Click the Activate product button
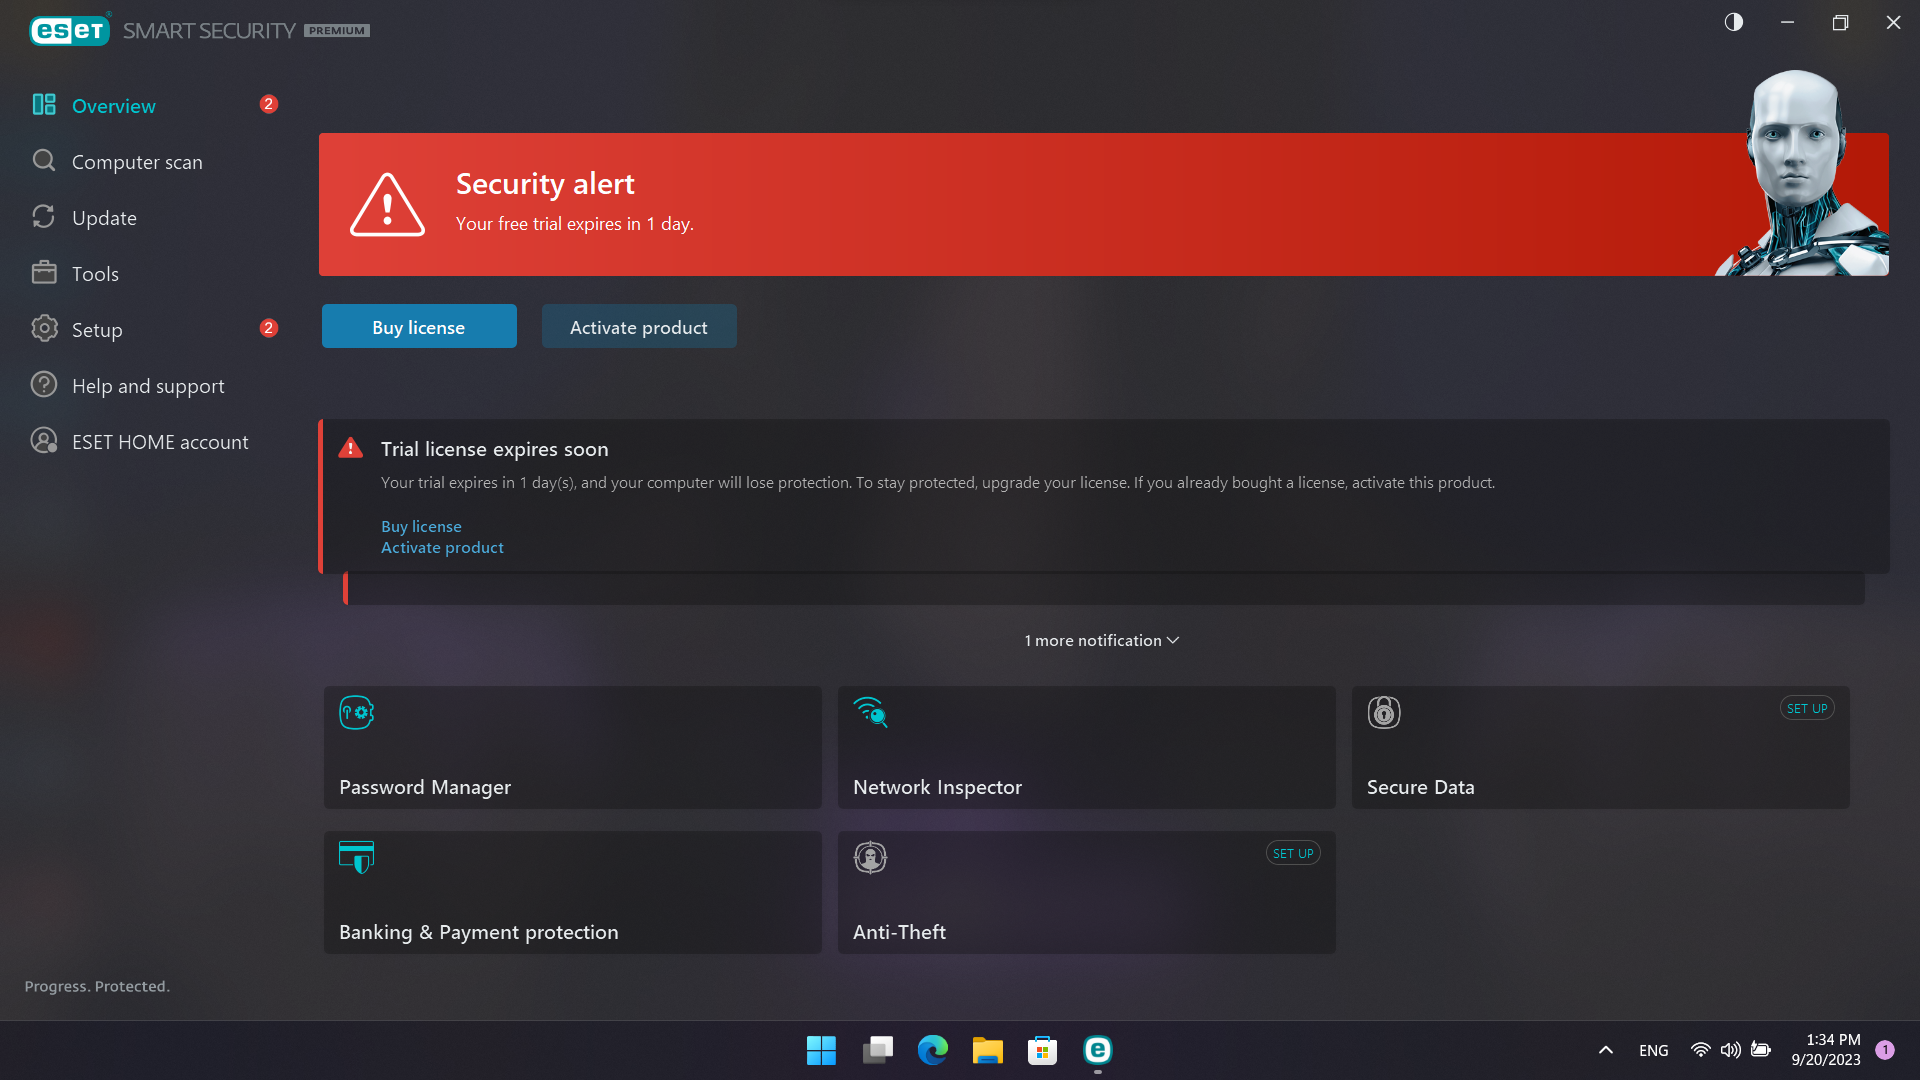Screen dimensions: 1920x1080 pos(639,326)
